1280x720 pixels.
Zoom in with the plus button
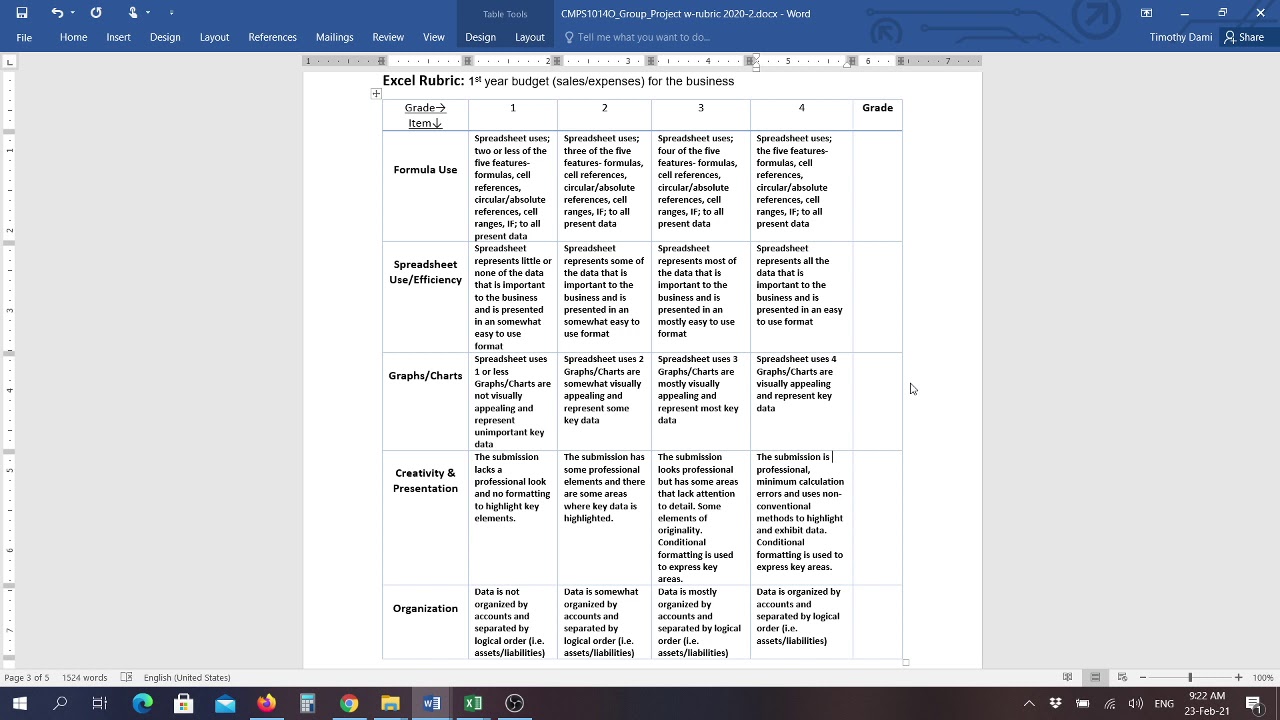[1238, 677]
